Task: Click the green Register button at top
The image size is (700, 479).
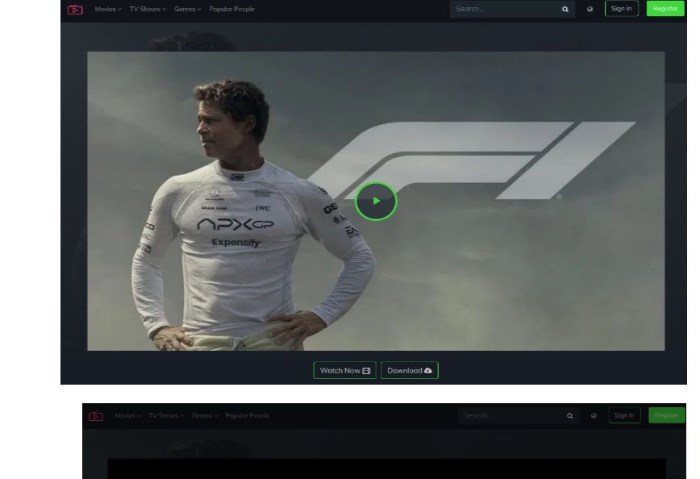Action: [x=665, y=8]
